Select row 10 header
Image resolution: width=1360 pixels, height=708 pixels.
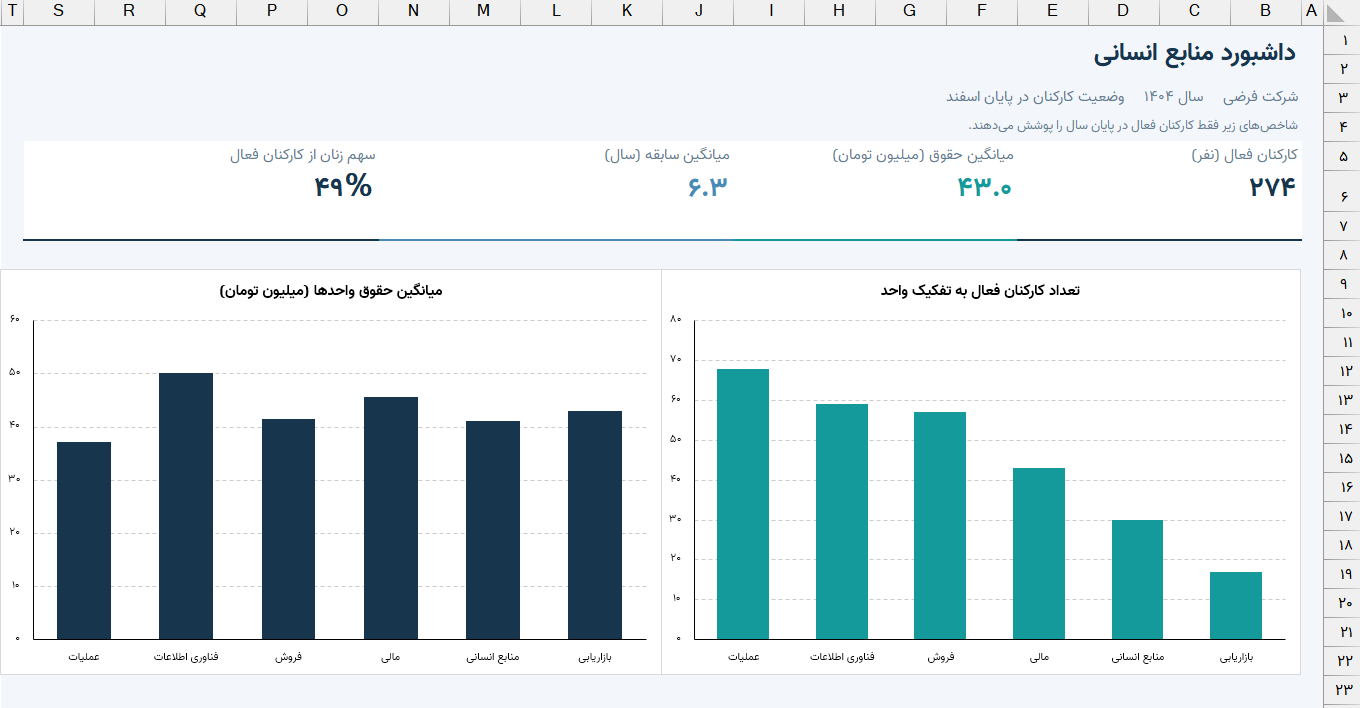(x=1342, y=313)
